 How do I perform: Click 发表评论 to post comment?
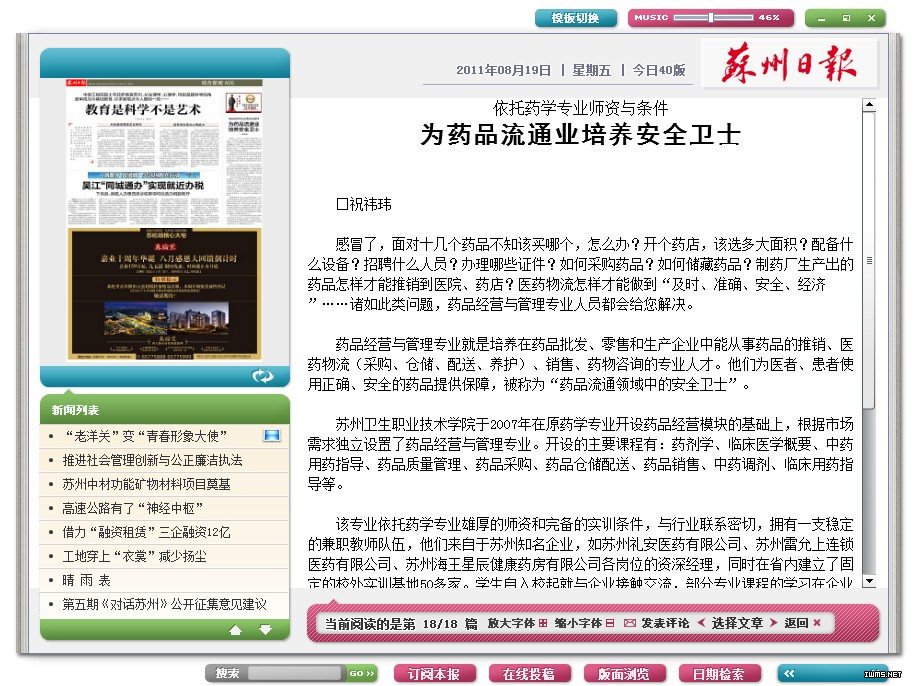(x=665, y=623)
